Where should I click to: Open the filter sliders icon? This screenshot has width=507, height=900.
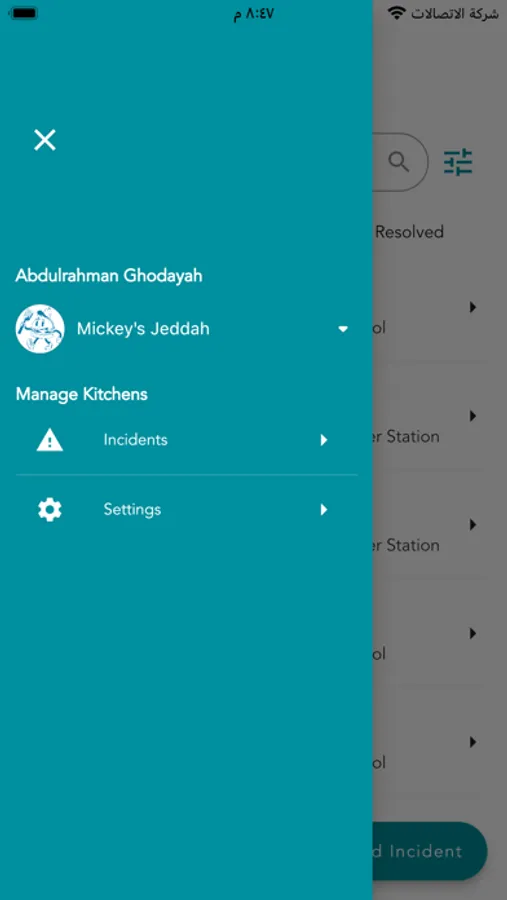click(458, 162)
